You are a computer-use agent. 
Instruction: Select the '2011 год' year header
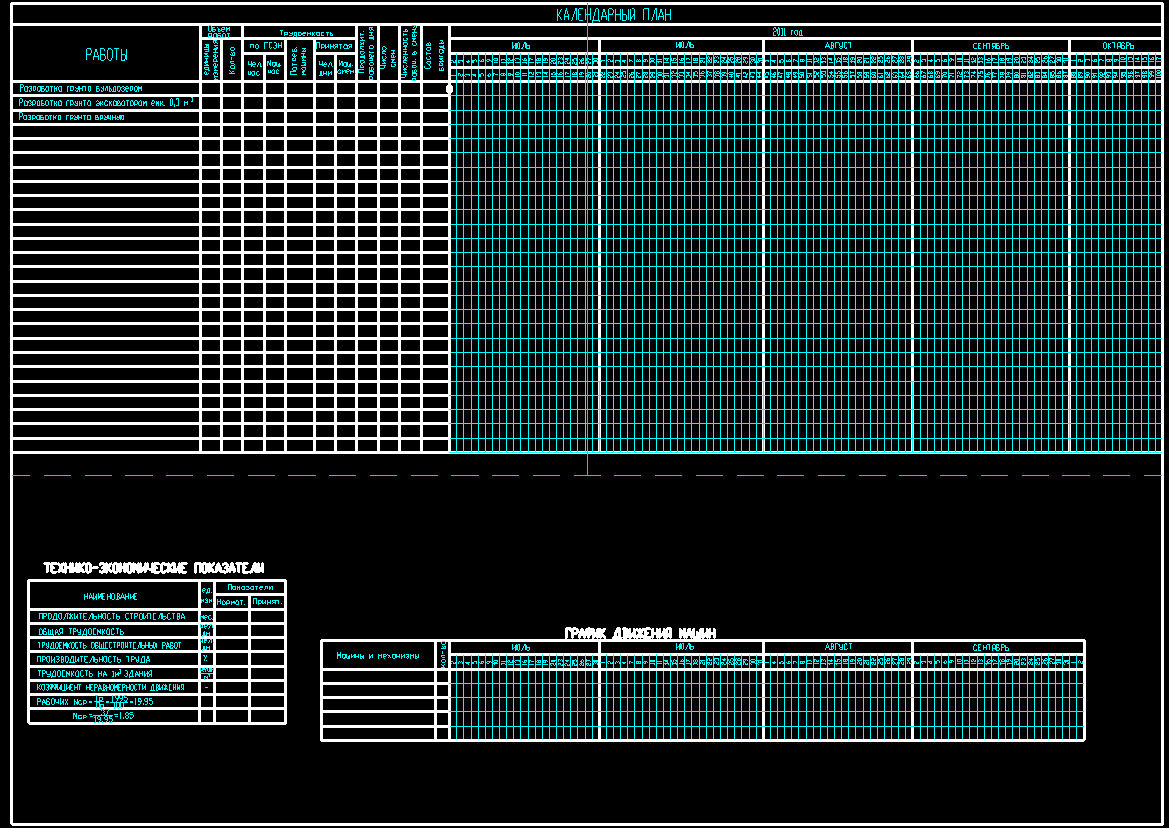(788, 33)
